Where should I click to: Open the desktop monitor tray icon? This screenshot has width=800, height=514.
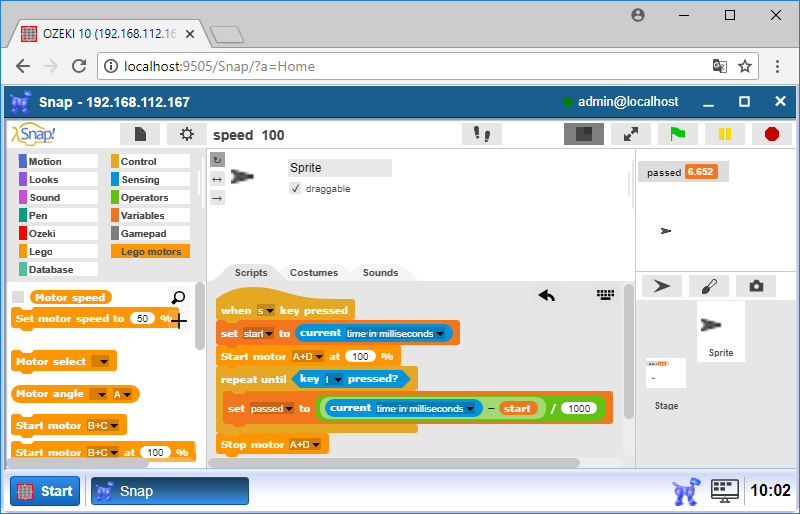point(724,491)
